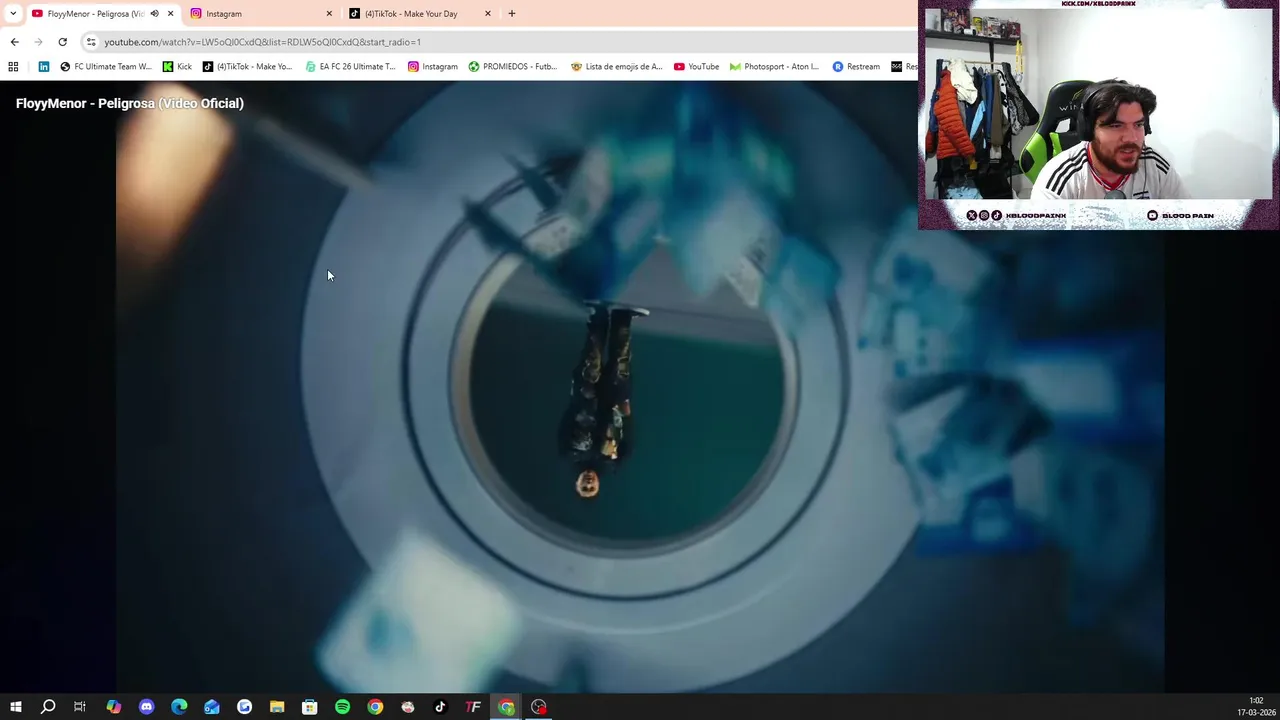This screenshot has height=720, width=1280.
Task: Close the FloyyMenor - Peligrosa tab
Action: tap(170, 14)
